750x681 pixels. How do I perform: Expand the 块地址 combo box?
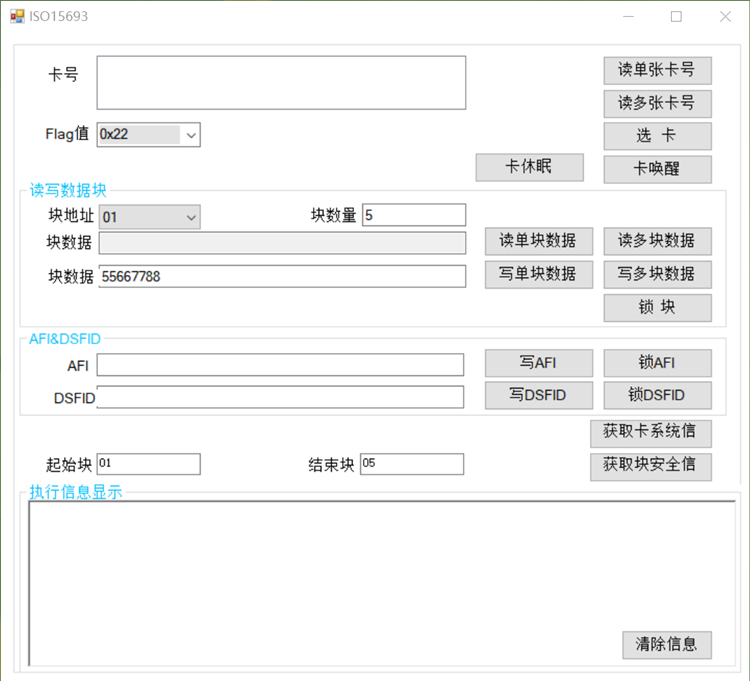(x=190, y=216)
